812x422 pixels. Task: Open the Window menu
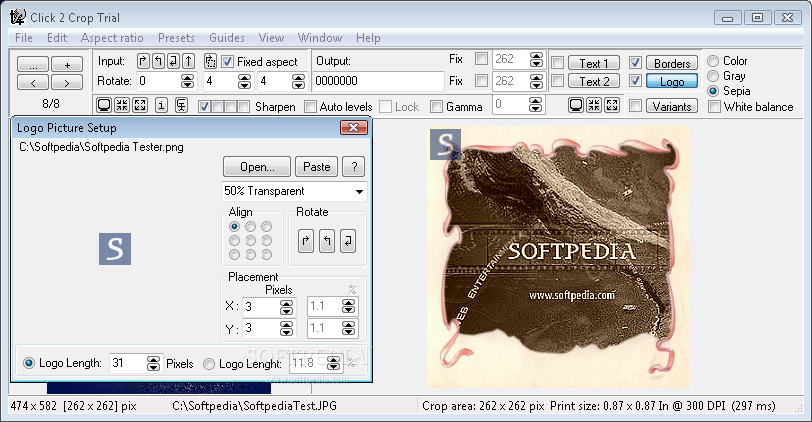[320, 38]
